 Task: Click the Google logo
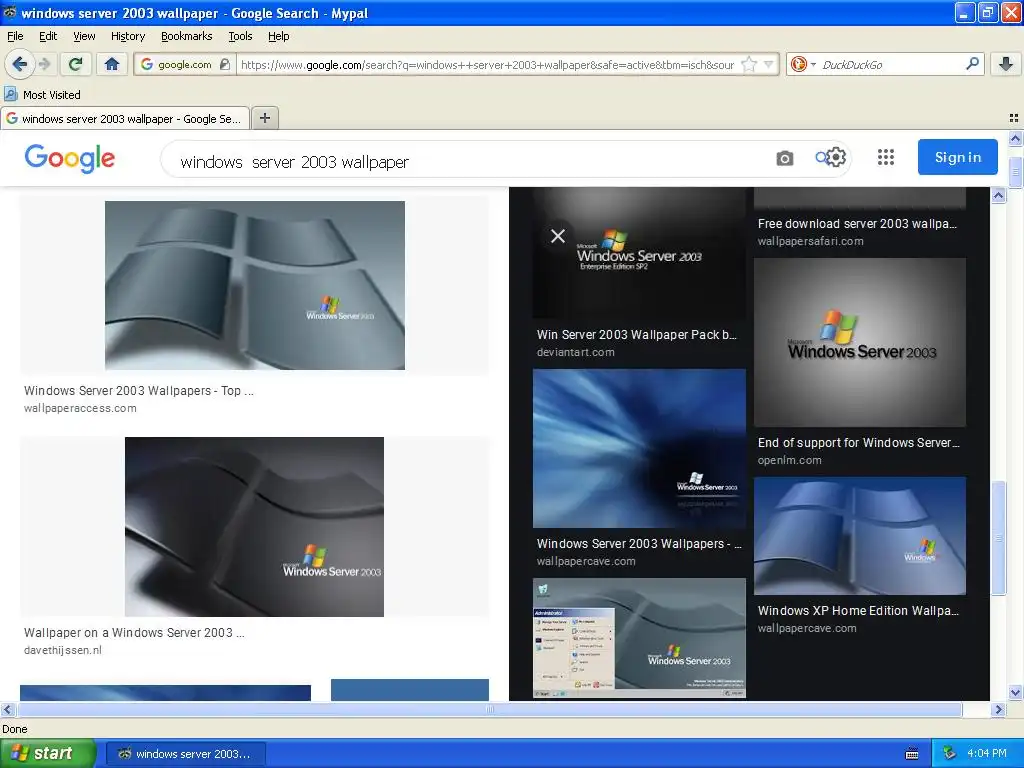click(70, 158)
